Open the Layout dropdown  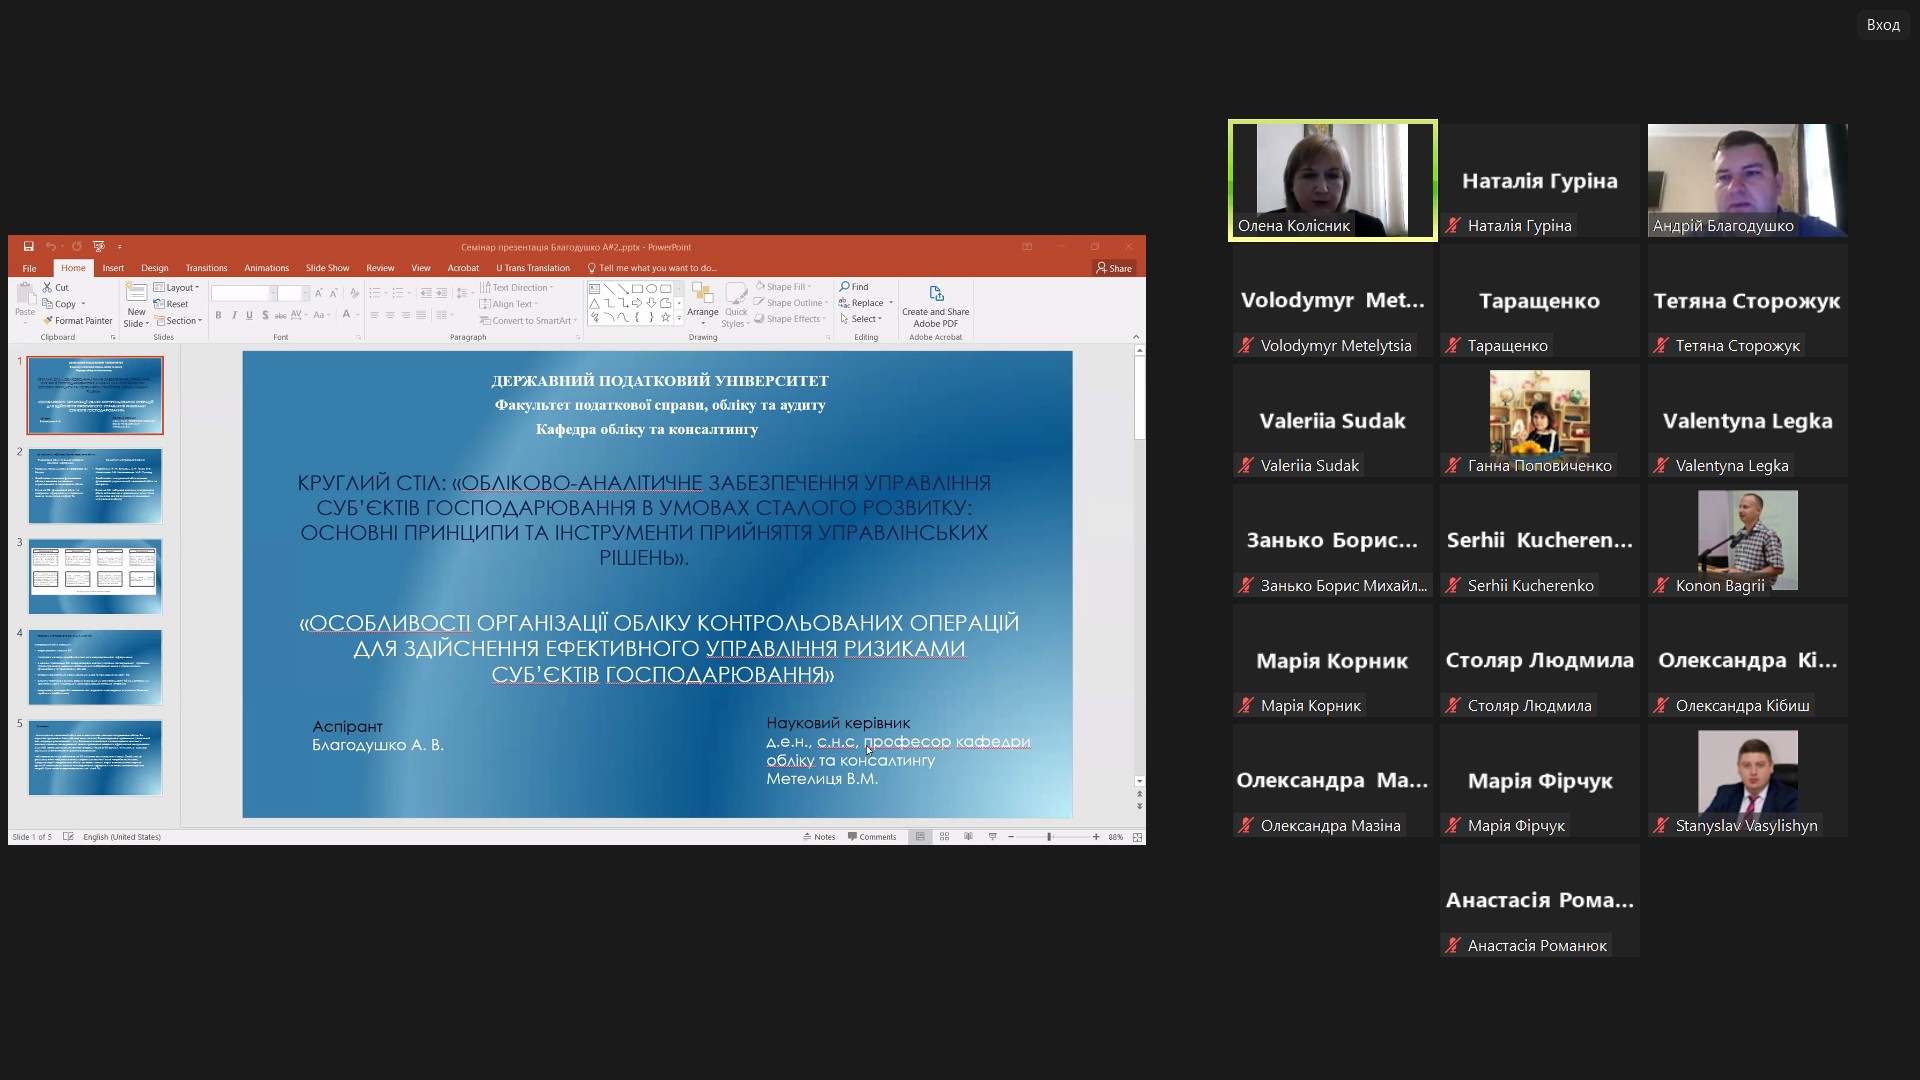click(x=177, y=288)
